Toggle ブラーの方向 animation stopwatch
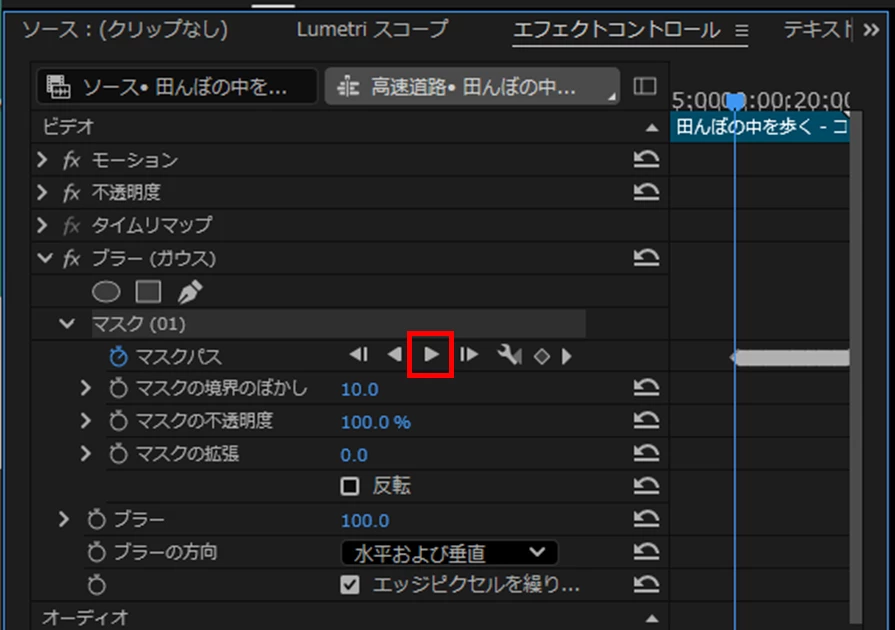The height and width of the screenshot is (630, 895). click(x=96, y=552)
